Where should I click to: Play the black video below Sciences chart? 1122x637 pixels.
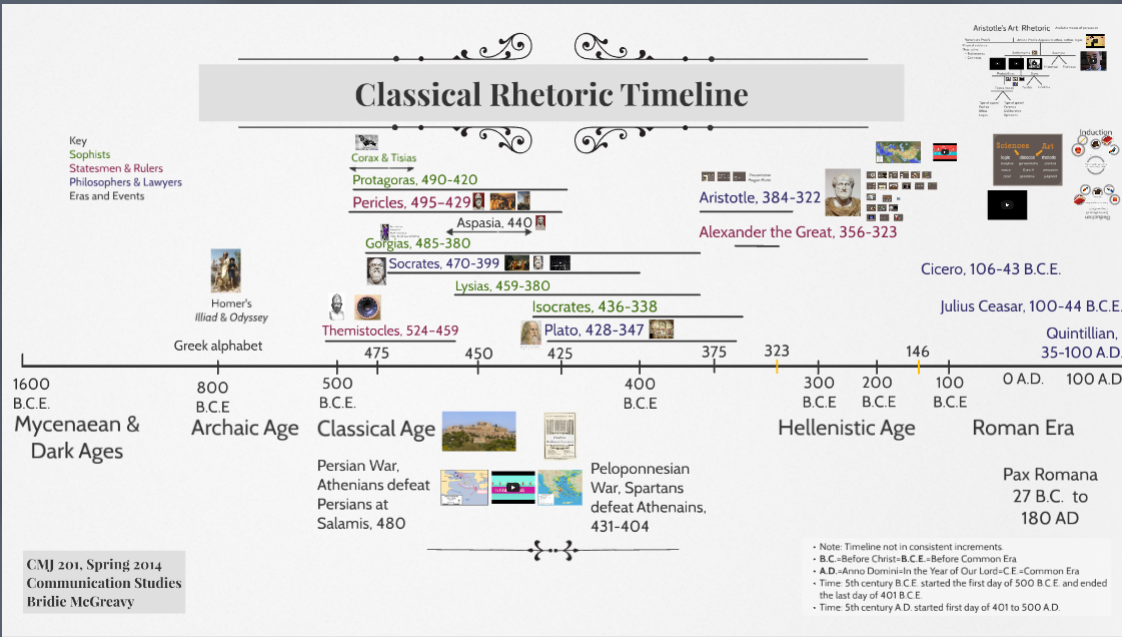1007,204
